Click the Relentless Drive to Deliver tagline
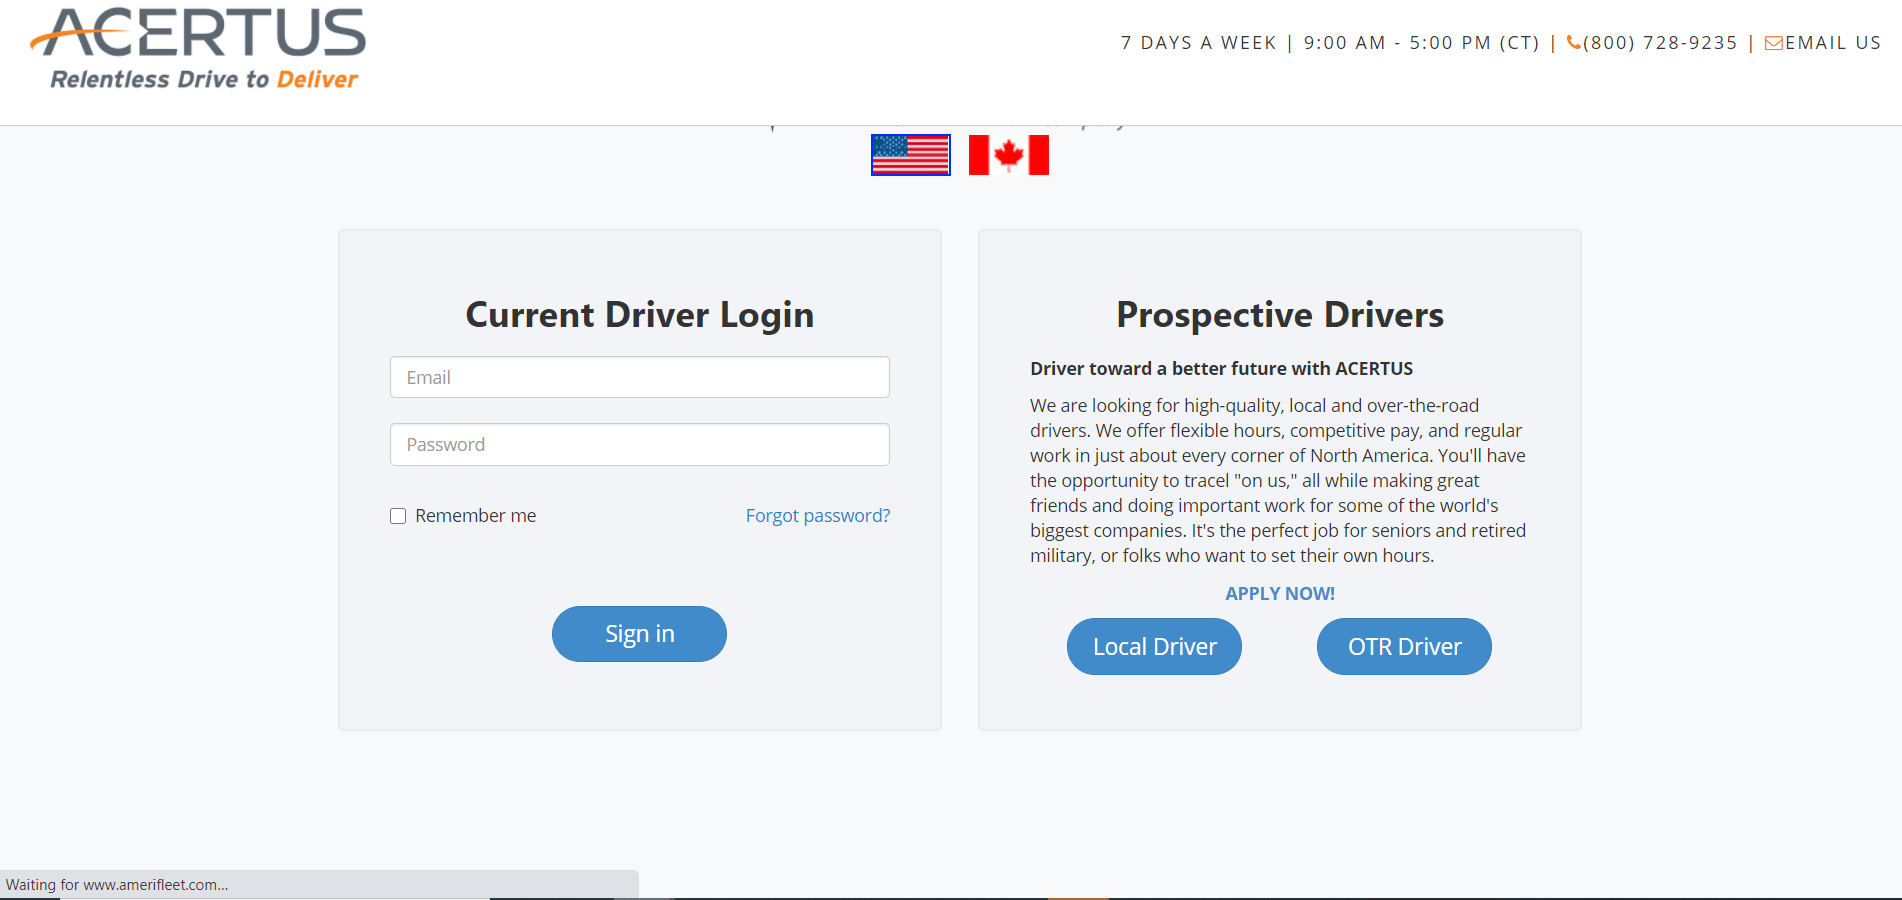This screenshot has height=900, width=1902. point(204,80)
